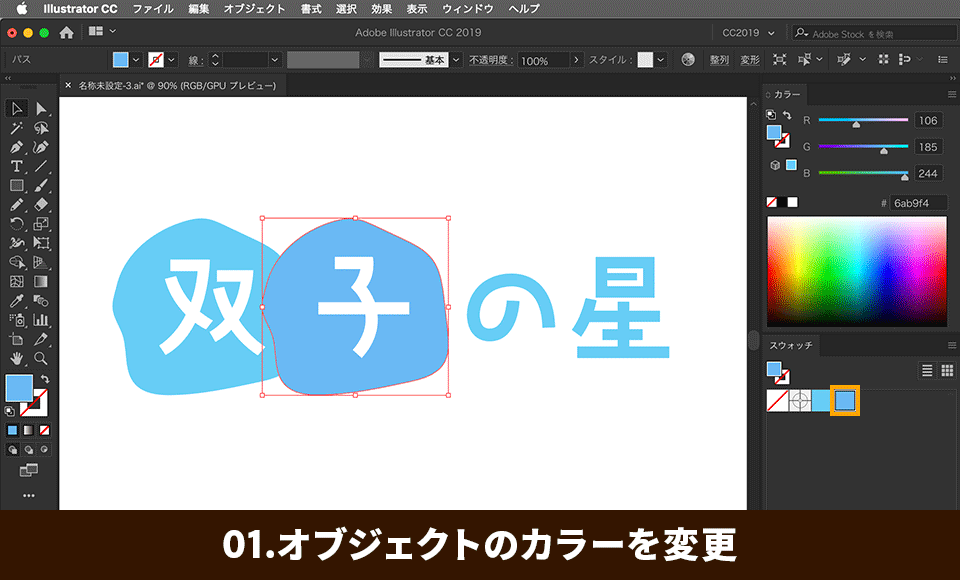
Task: Select the Zoom tool
Action: pos(41,358)
